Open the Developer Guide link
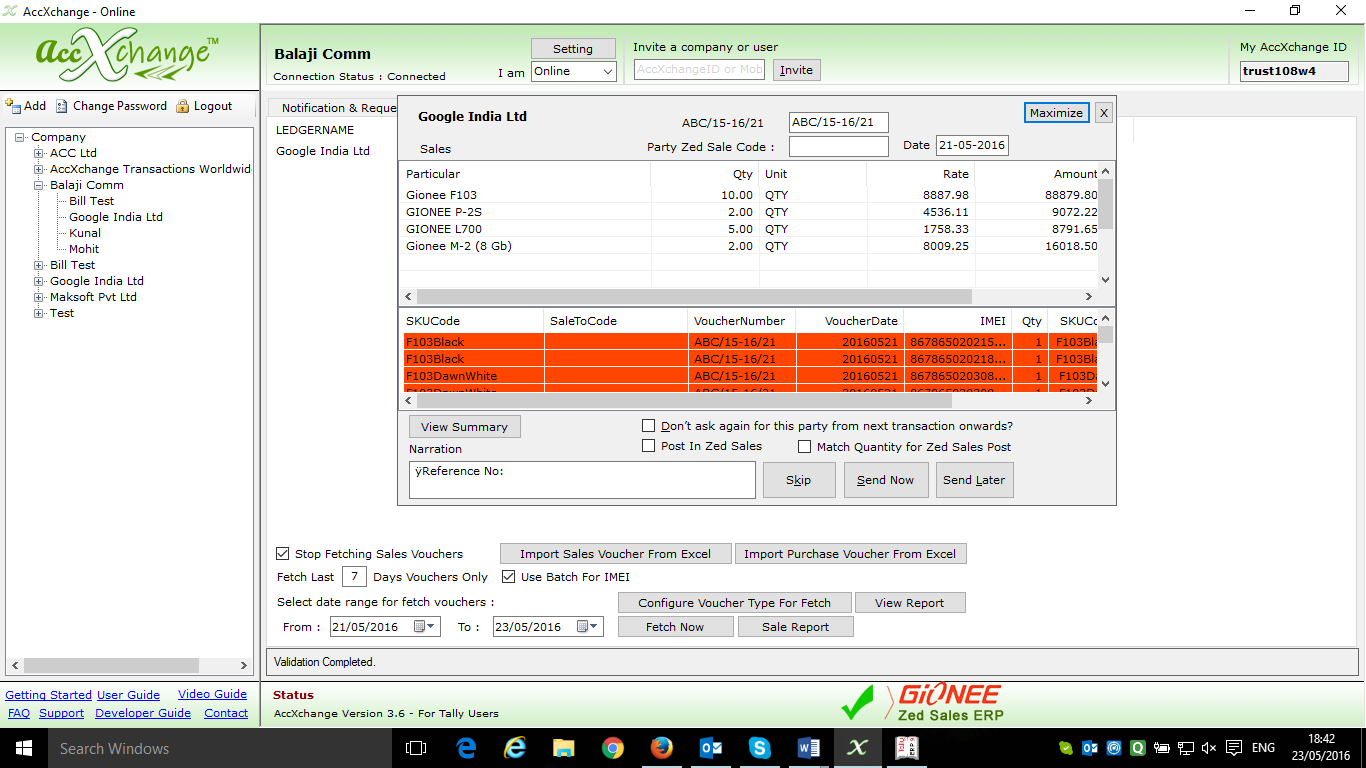Image resolution: width=1366 pixels, height=768 pixels. click(143, 713)
